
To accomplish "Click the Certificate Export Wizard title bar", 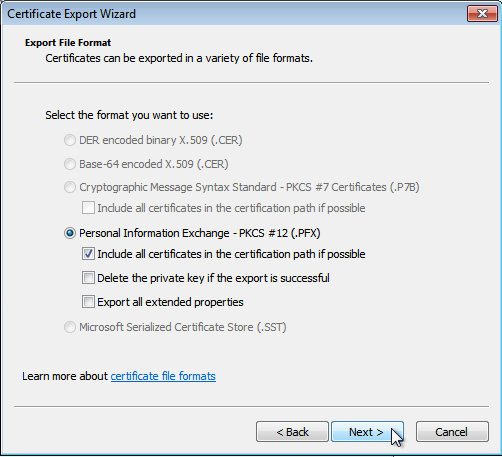I will tap(233, 14).
